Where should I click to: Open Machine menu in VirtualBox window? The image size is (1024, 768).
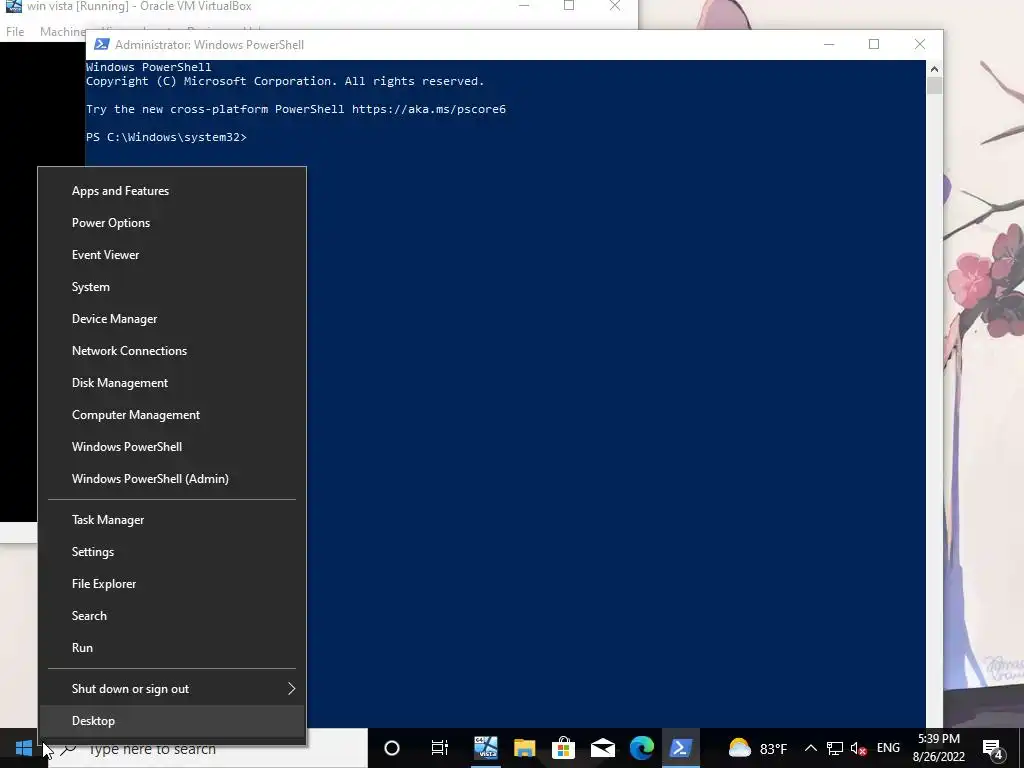63,31
